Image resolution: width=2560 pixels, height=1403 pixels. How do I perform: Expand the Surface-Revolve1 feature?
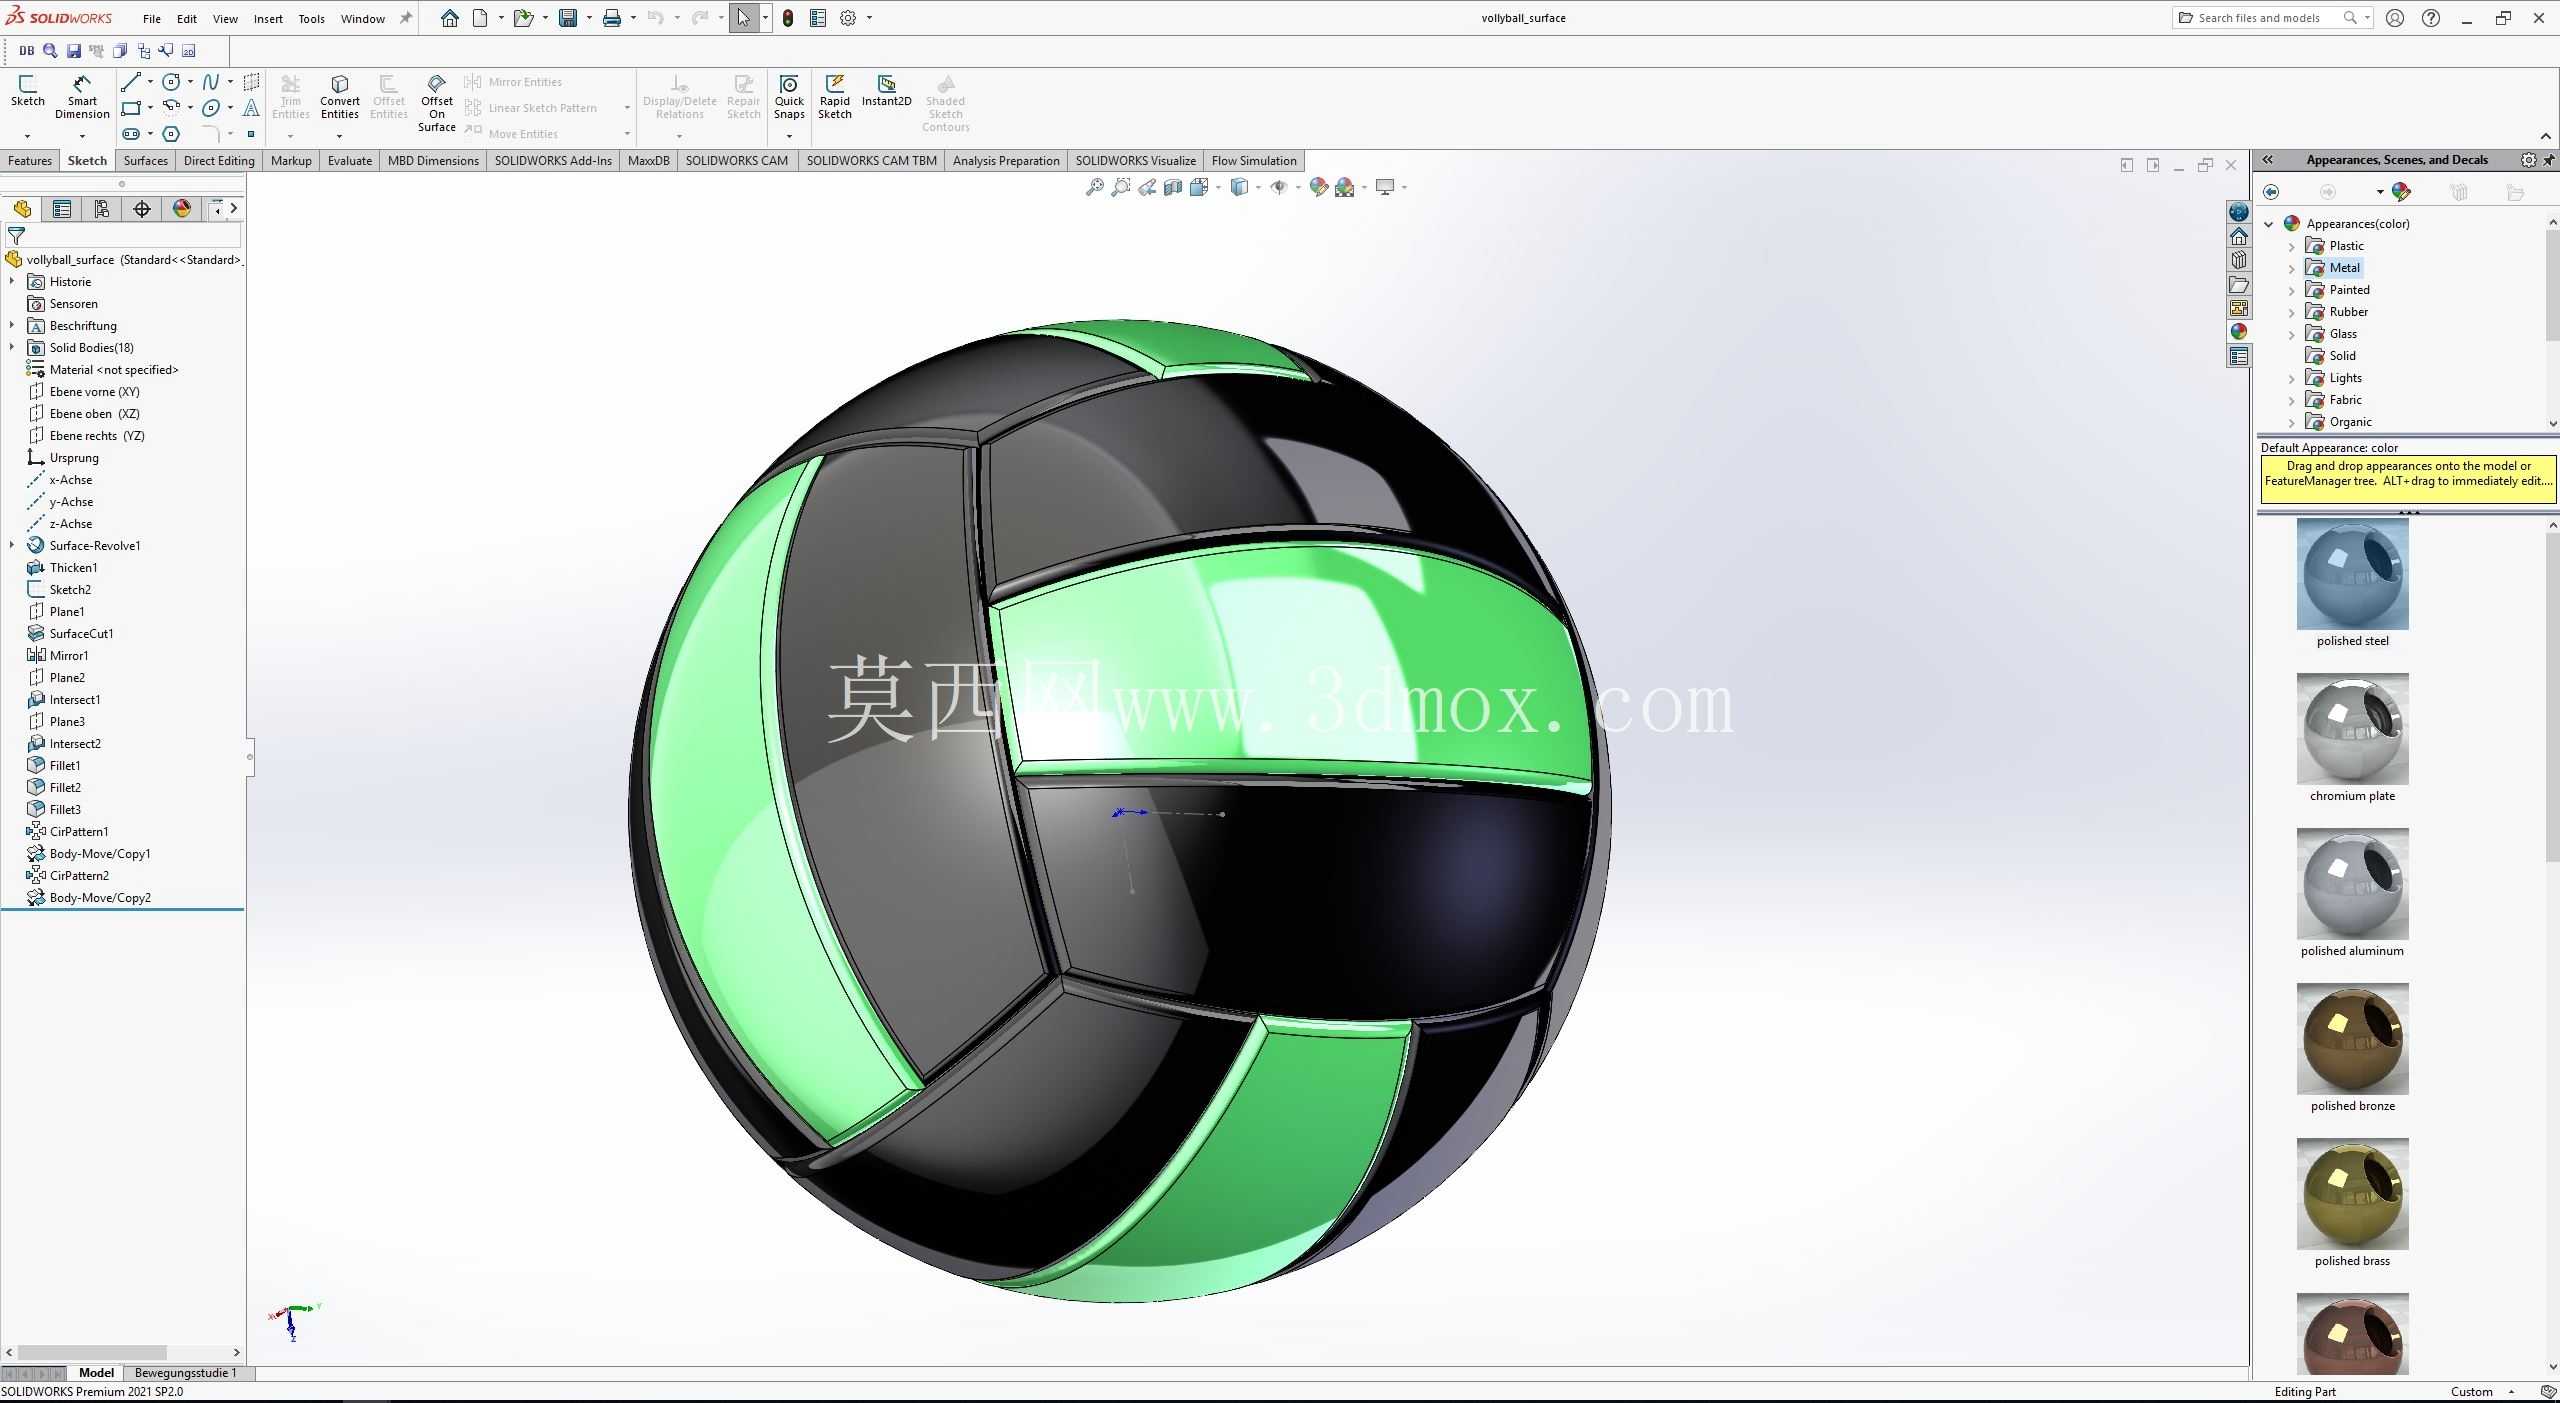click(x=12, y=546)
